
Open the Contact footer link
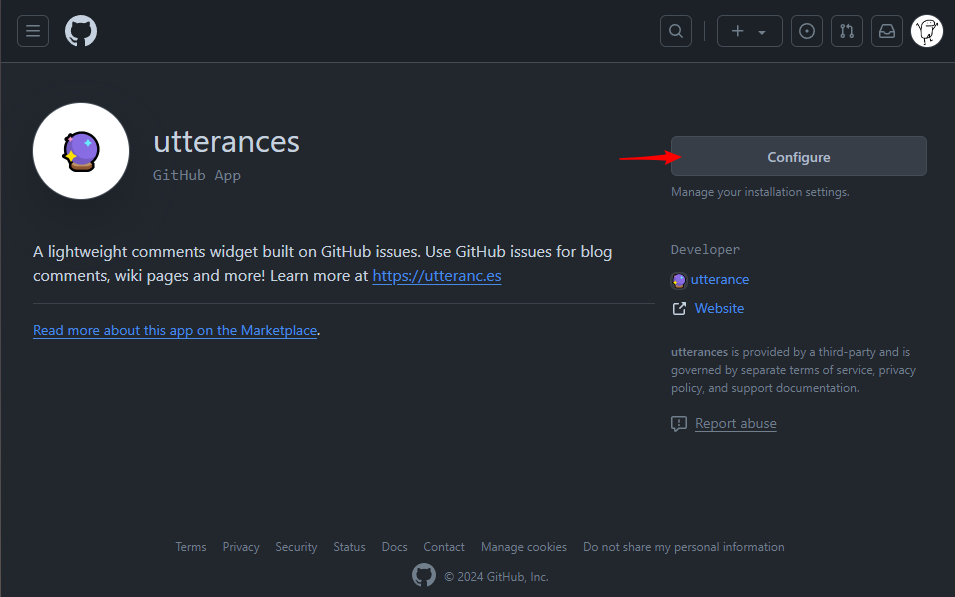point(443,547)
